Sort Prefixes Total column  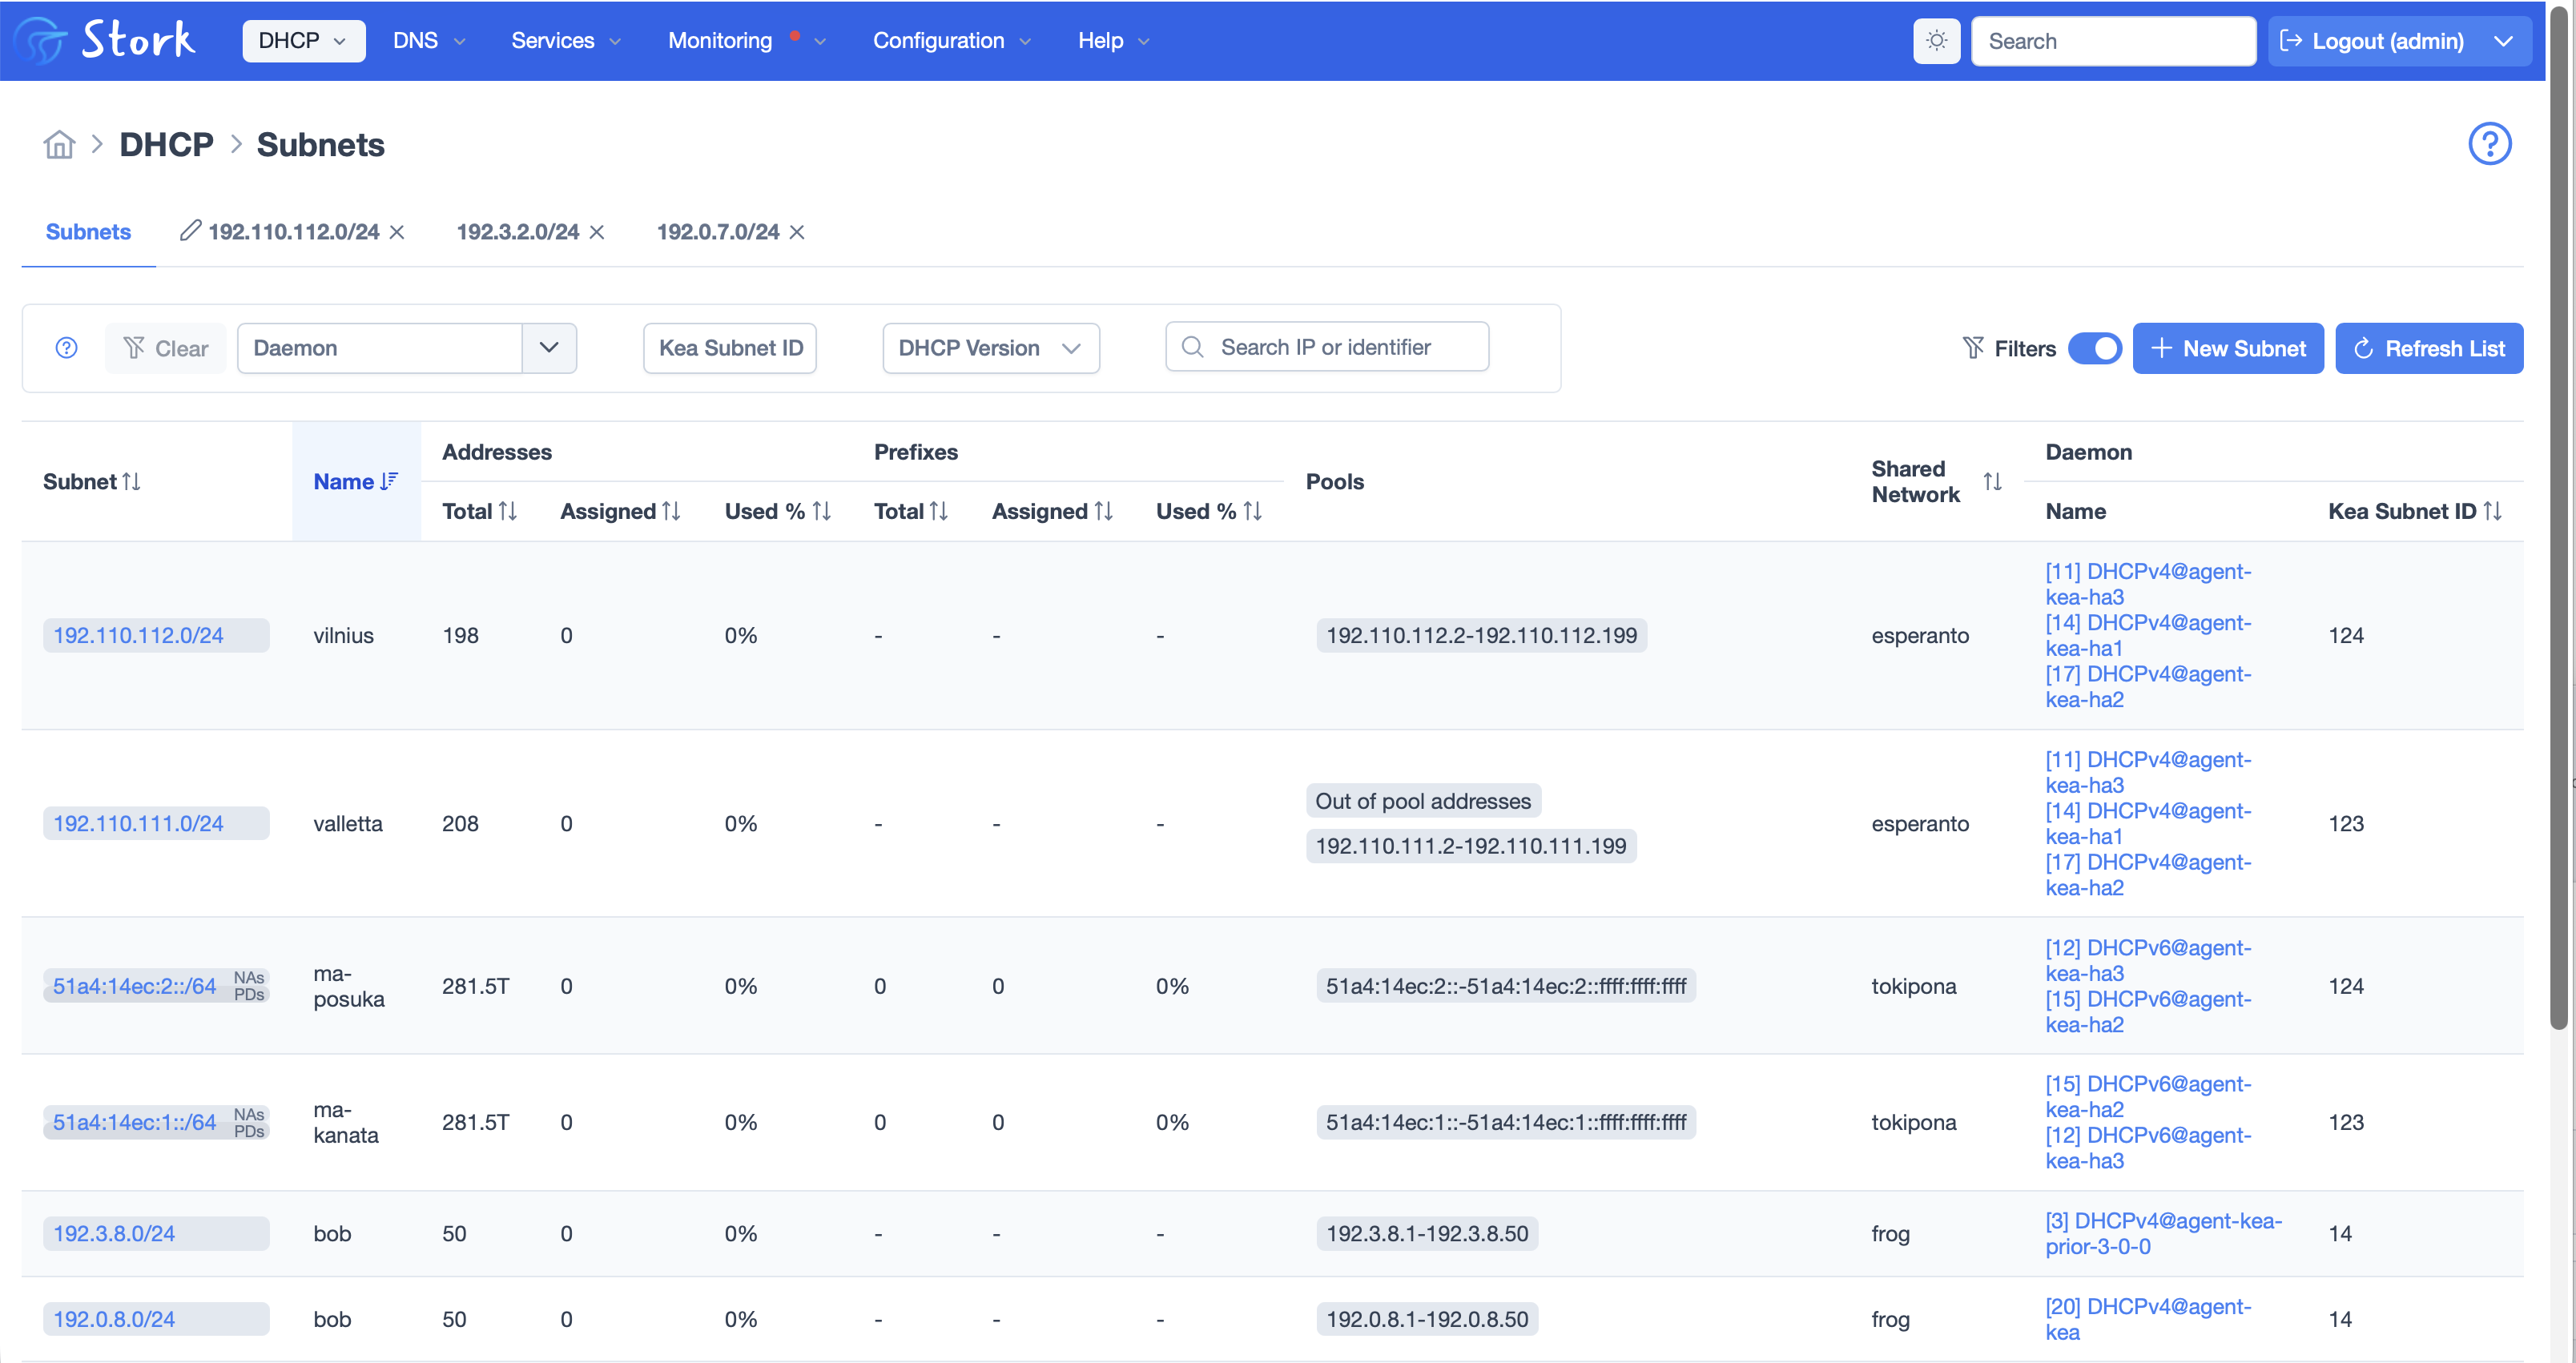coord(938,511)
